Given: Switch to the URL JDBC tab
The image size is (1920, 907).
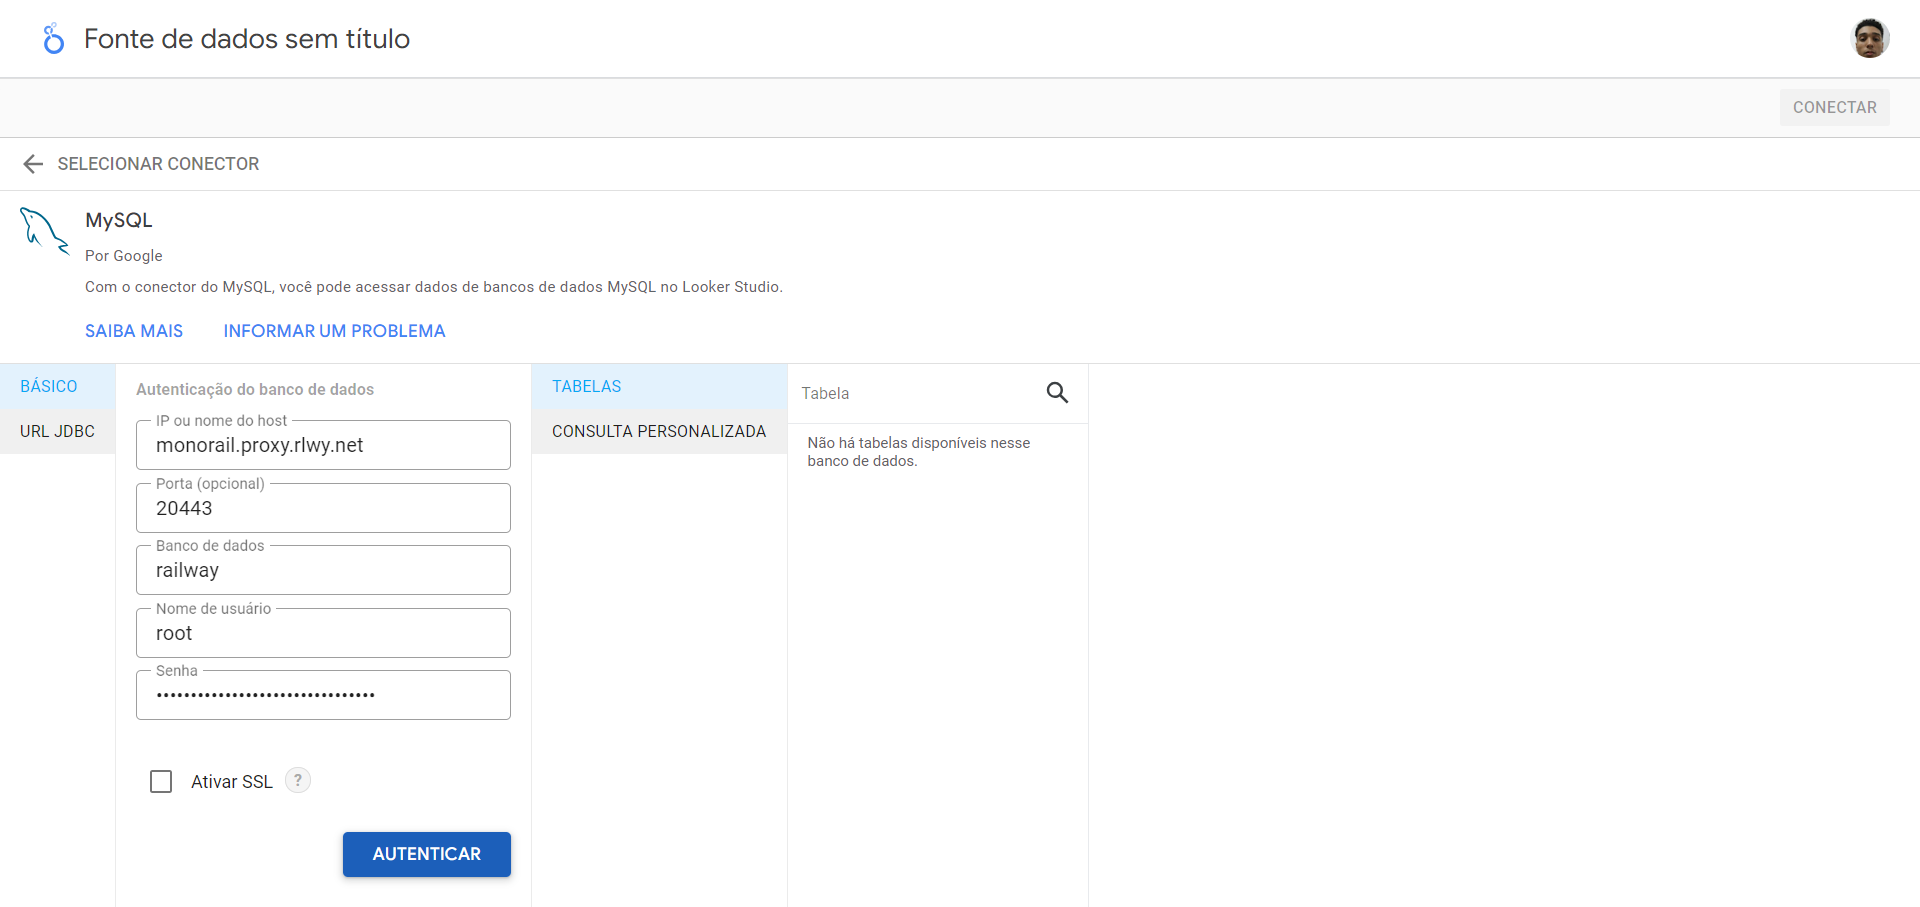Looking at the screenshot, I should tap(57, 431).
